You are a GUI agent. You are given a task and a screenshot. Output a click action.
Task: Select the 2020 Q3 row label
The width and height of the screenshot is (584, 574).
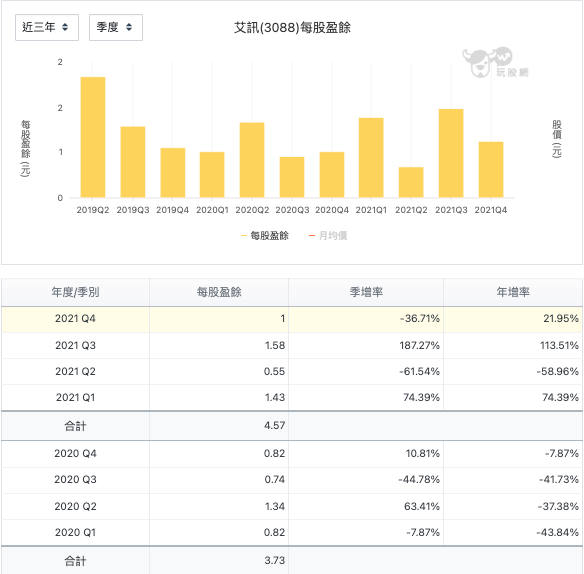(75, 479)
